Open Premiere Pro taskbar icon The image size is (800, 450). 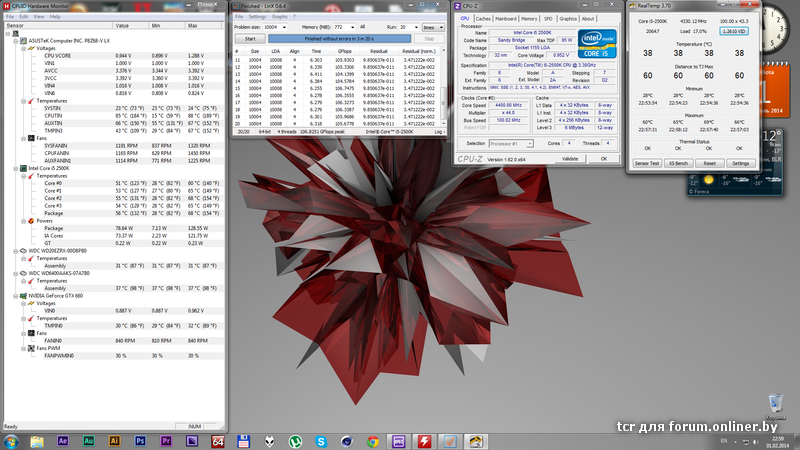click(166, 441)
